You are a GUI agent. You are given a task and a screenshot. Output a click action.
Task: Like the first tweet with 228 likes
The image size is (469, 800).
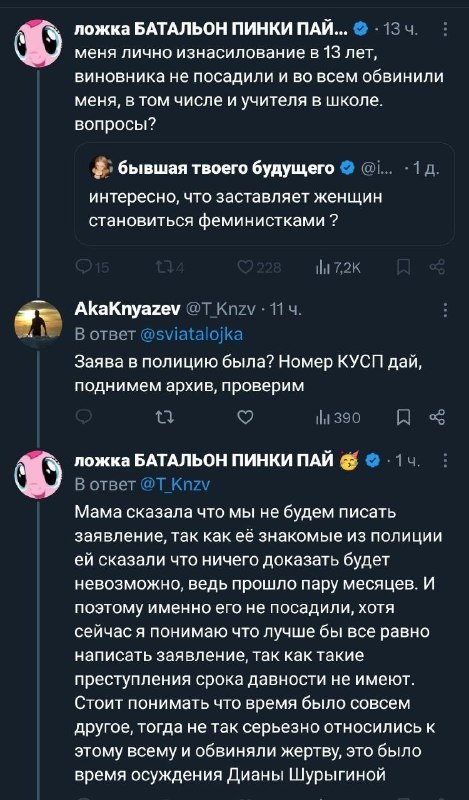pyautogui.click(x=260, y=267)
